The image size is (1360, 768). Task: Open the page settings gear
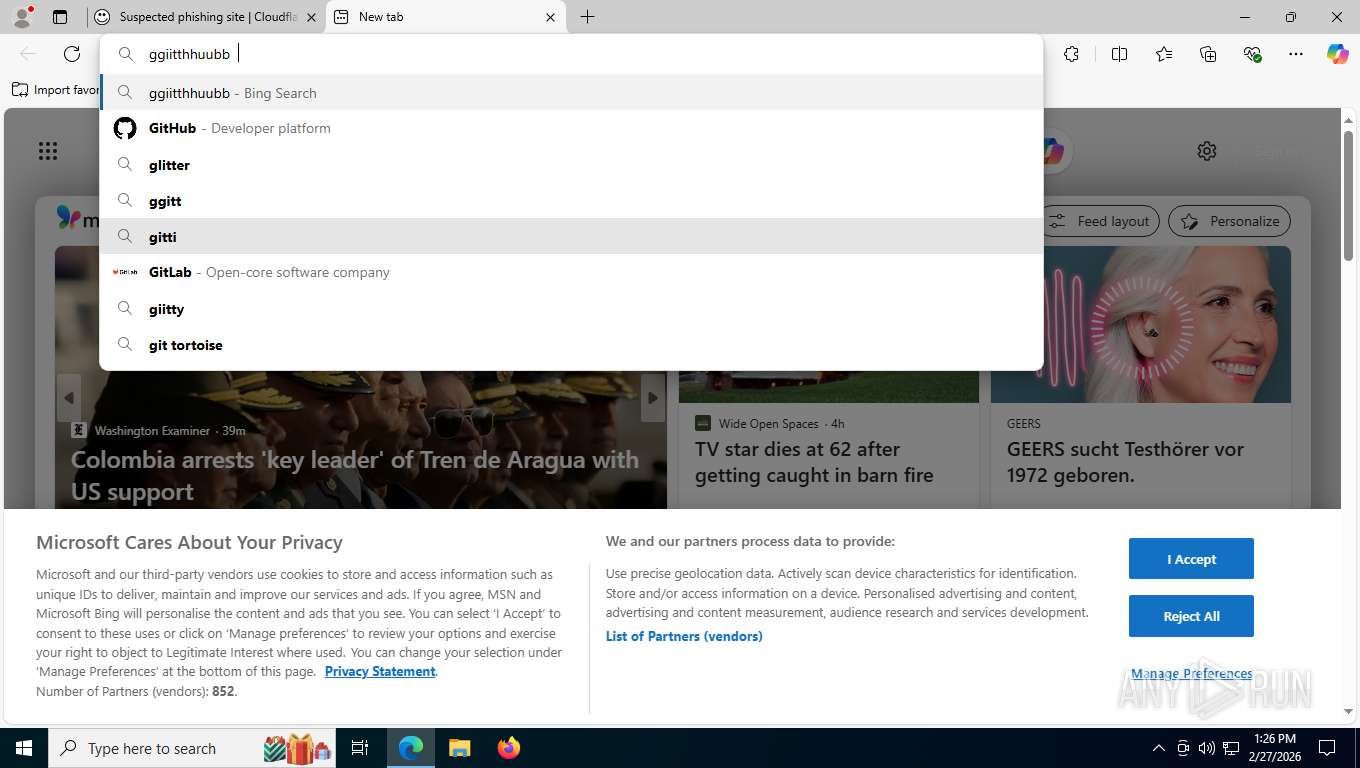tap(1207, 151)
